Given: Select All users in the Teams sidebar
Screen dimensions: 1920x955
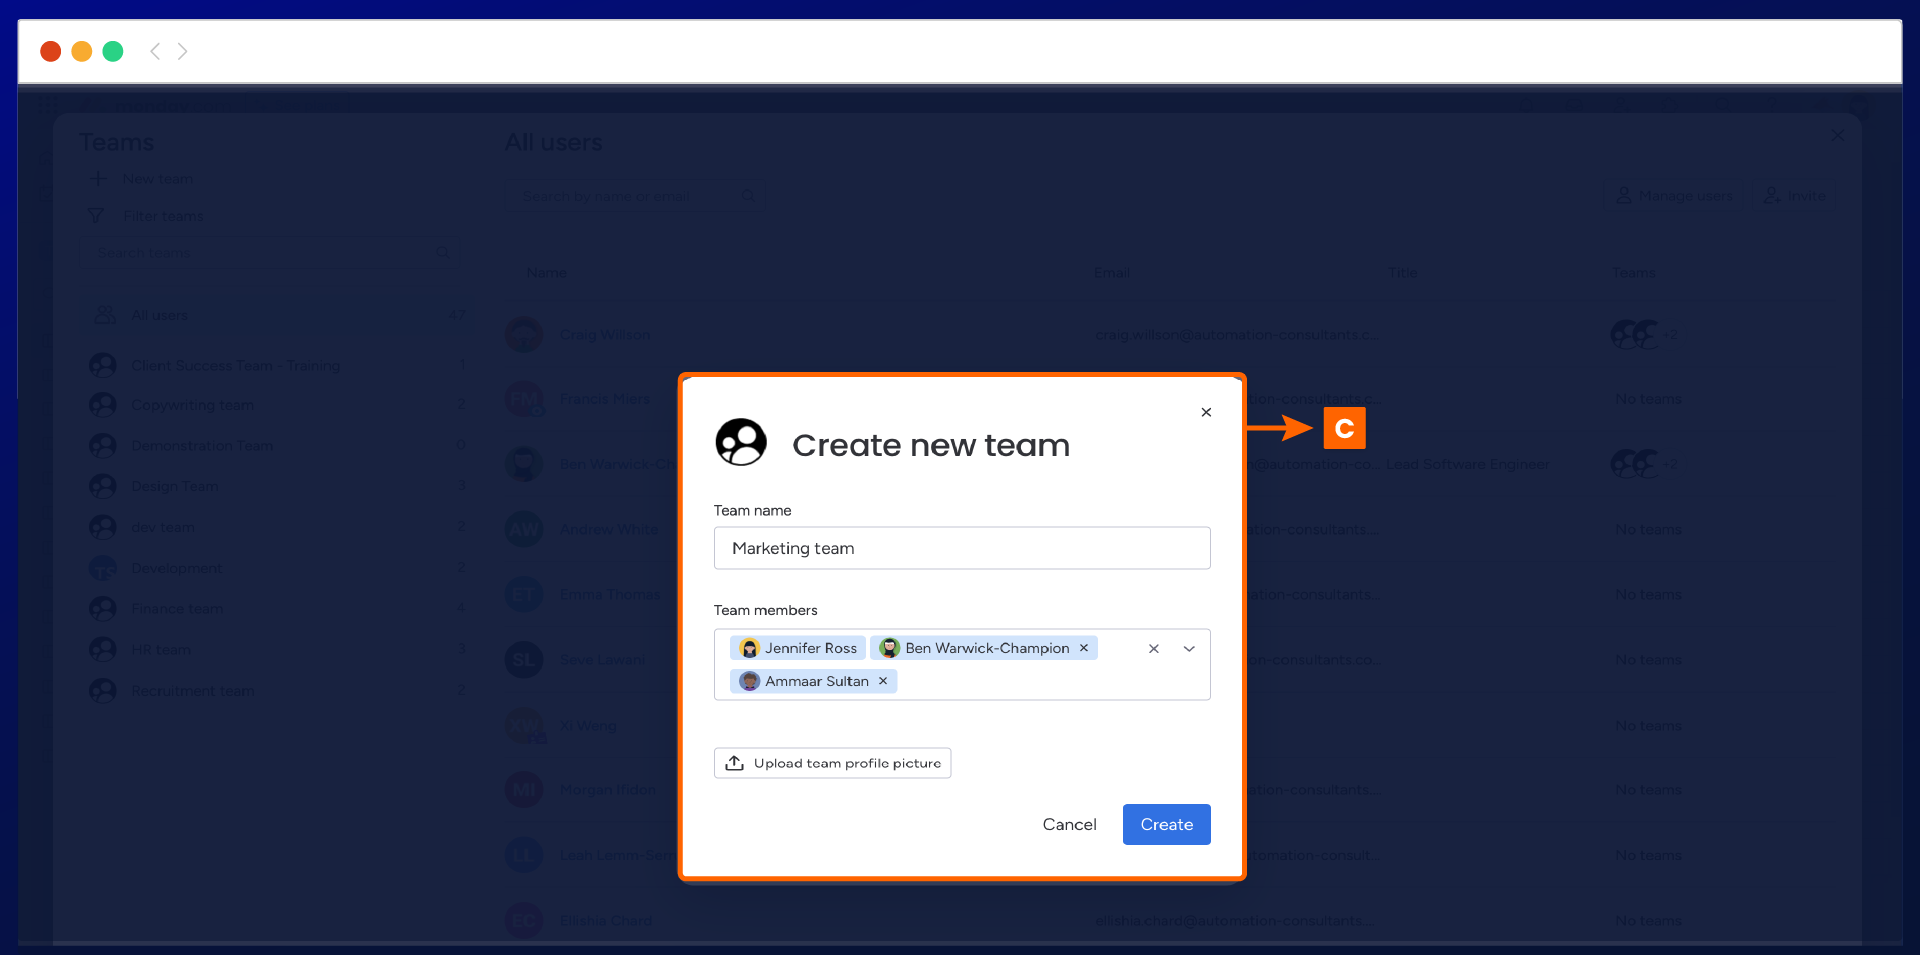Looking at the screenshot, I should click(159, 315).
